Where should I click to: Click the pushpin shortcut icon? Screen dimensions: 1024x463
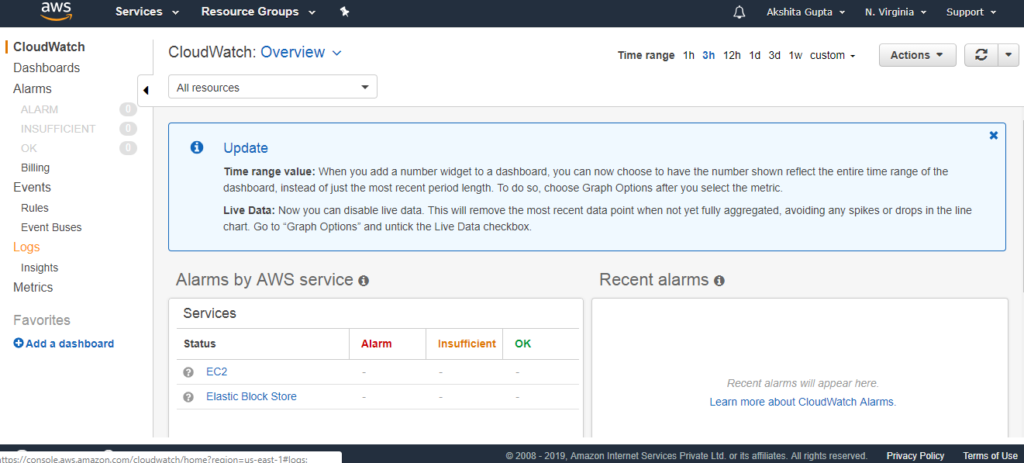[345, 12]
